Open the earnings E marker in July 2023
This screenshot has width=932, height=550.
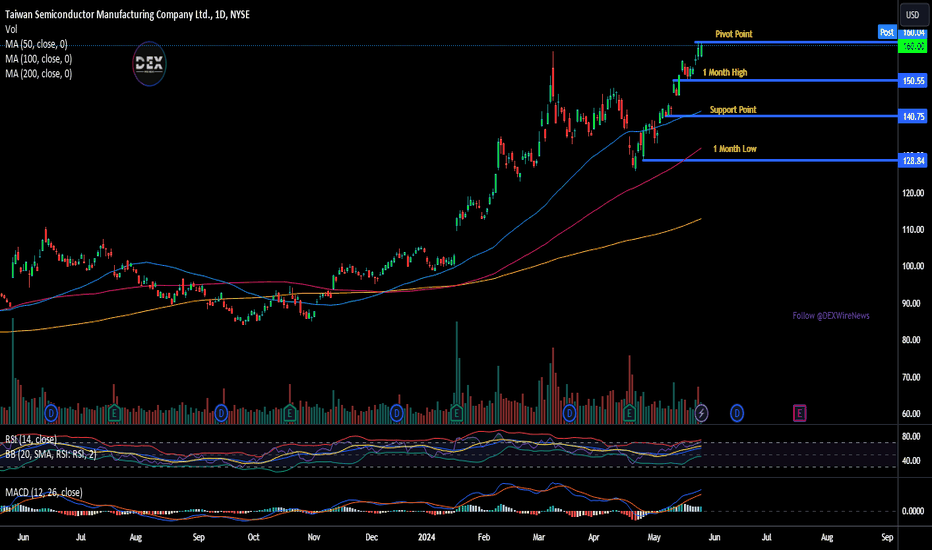tap(114, 413)
